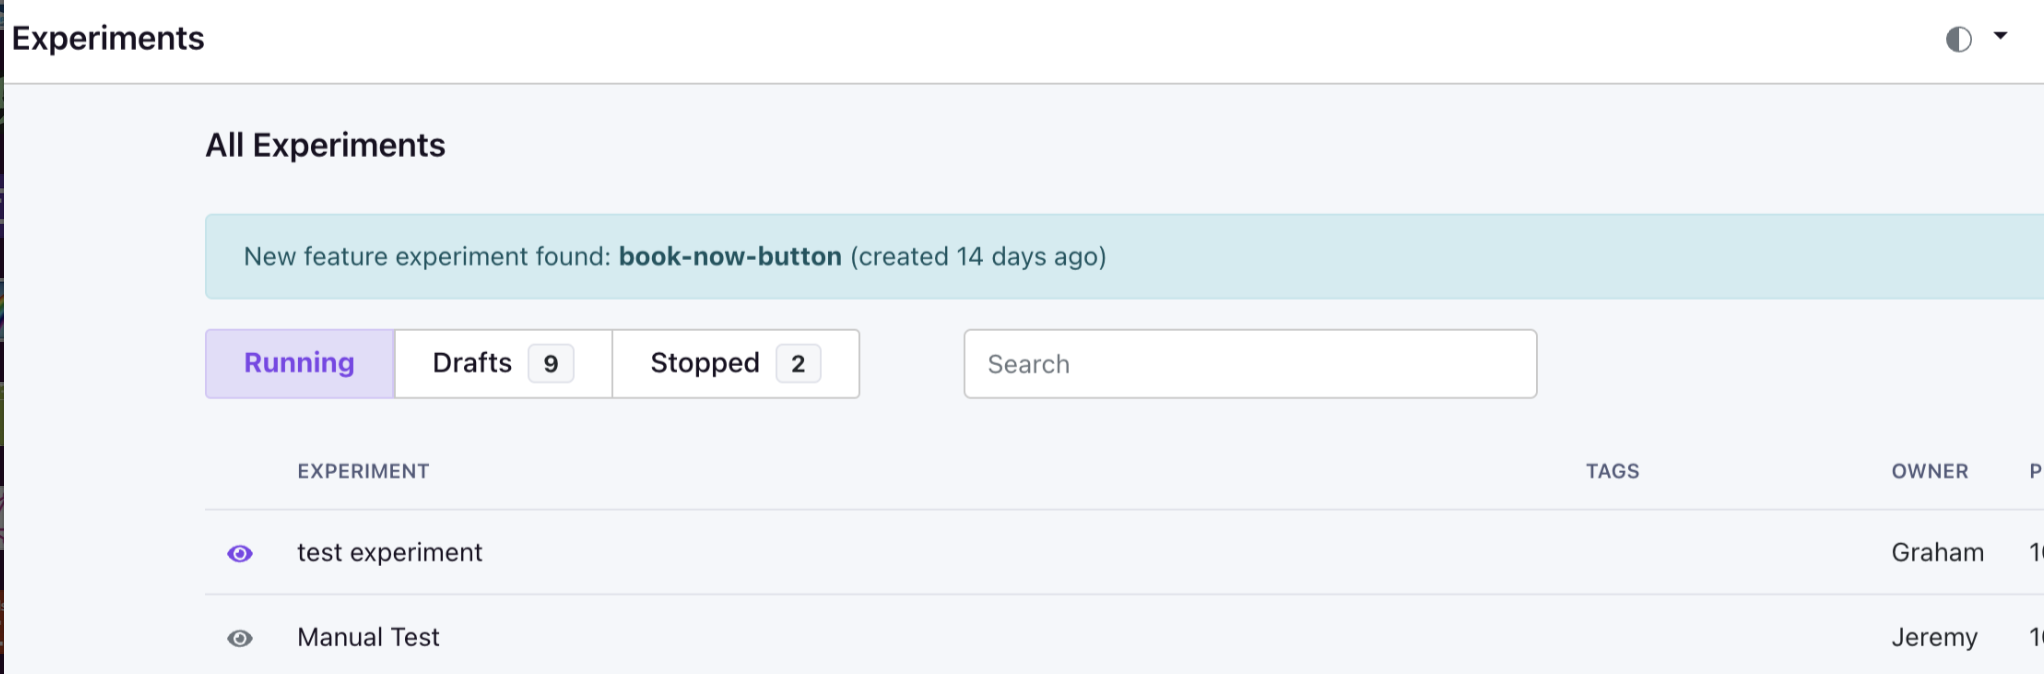The width and height of the screenshot is (2044, 674).
Task: Switch to the Stopped tab
Action: click(x=705, y=363)
